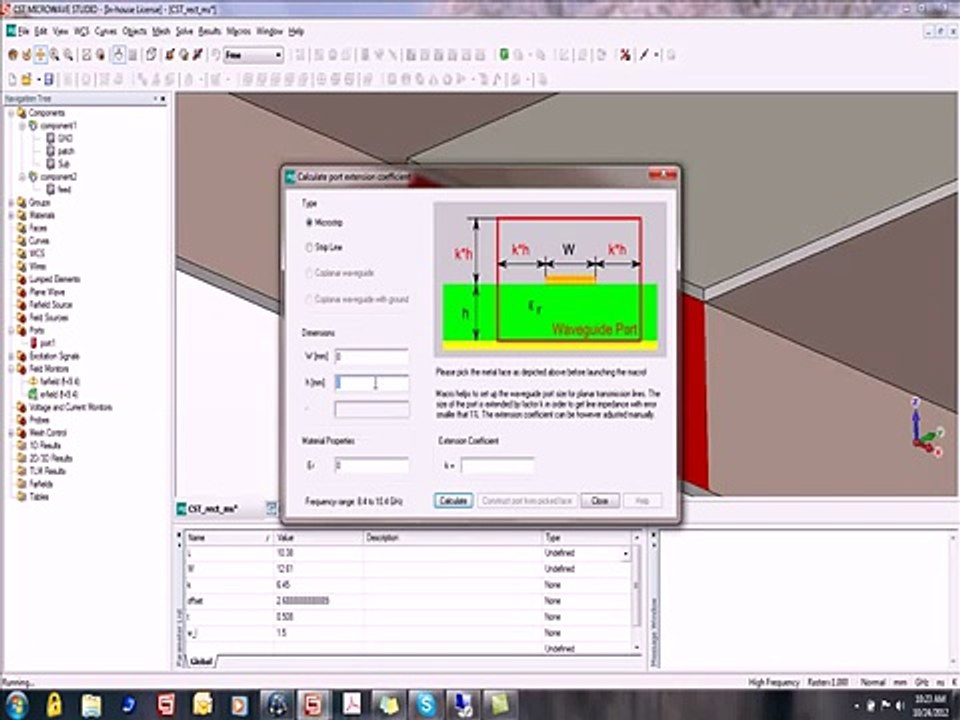Expand the Groups tree node
The height and width of the screenshot is (720, 960).
[x=11, y=202]
